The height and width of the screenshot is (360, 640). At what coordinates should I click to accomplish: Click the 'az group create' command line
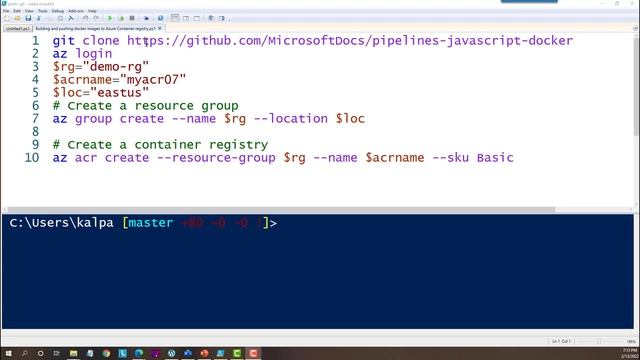coord(209,119)
